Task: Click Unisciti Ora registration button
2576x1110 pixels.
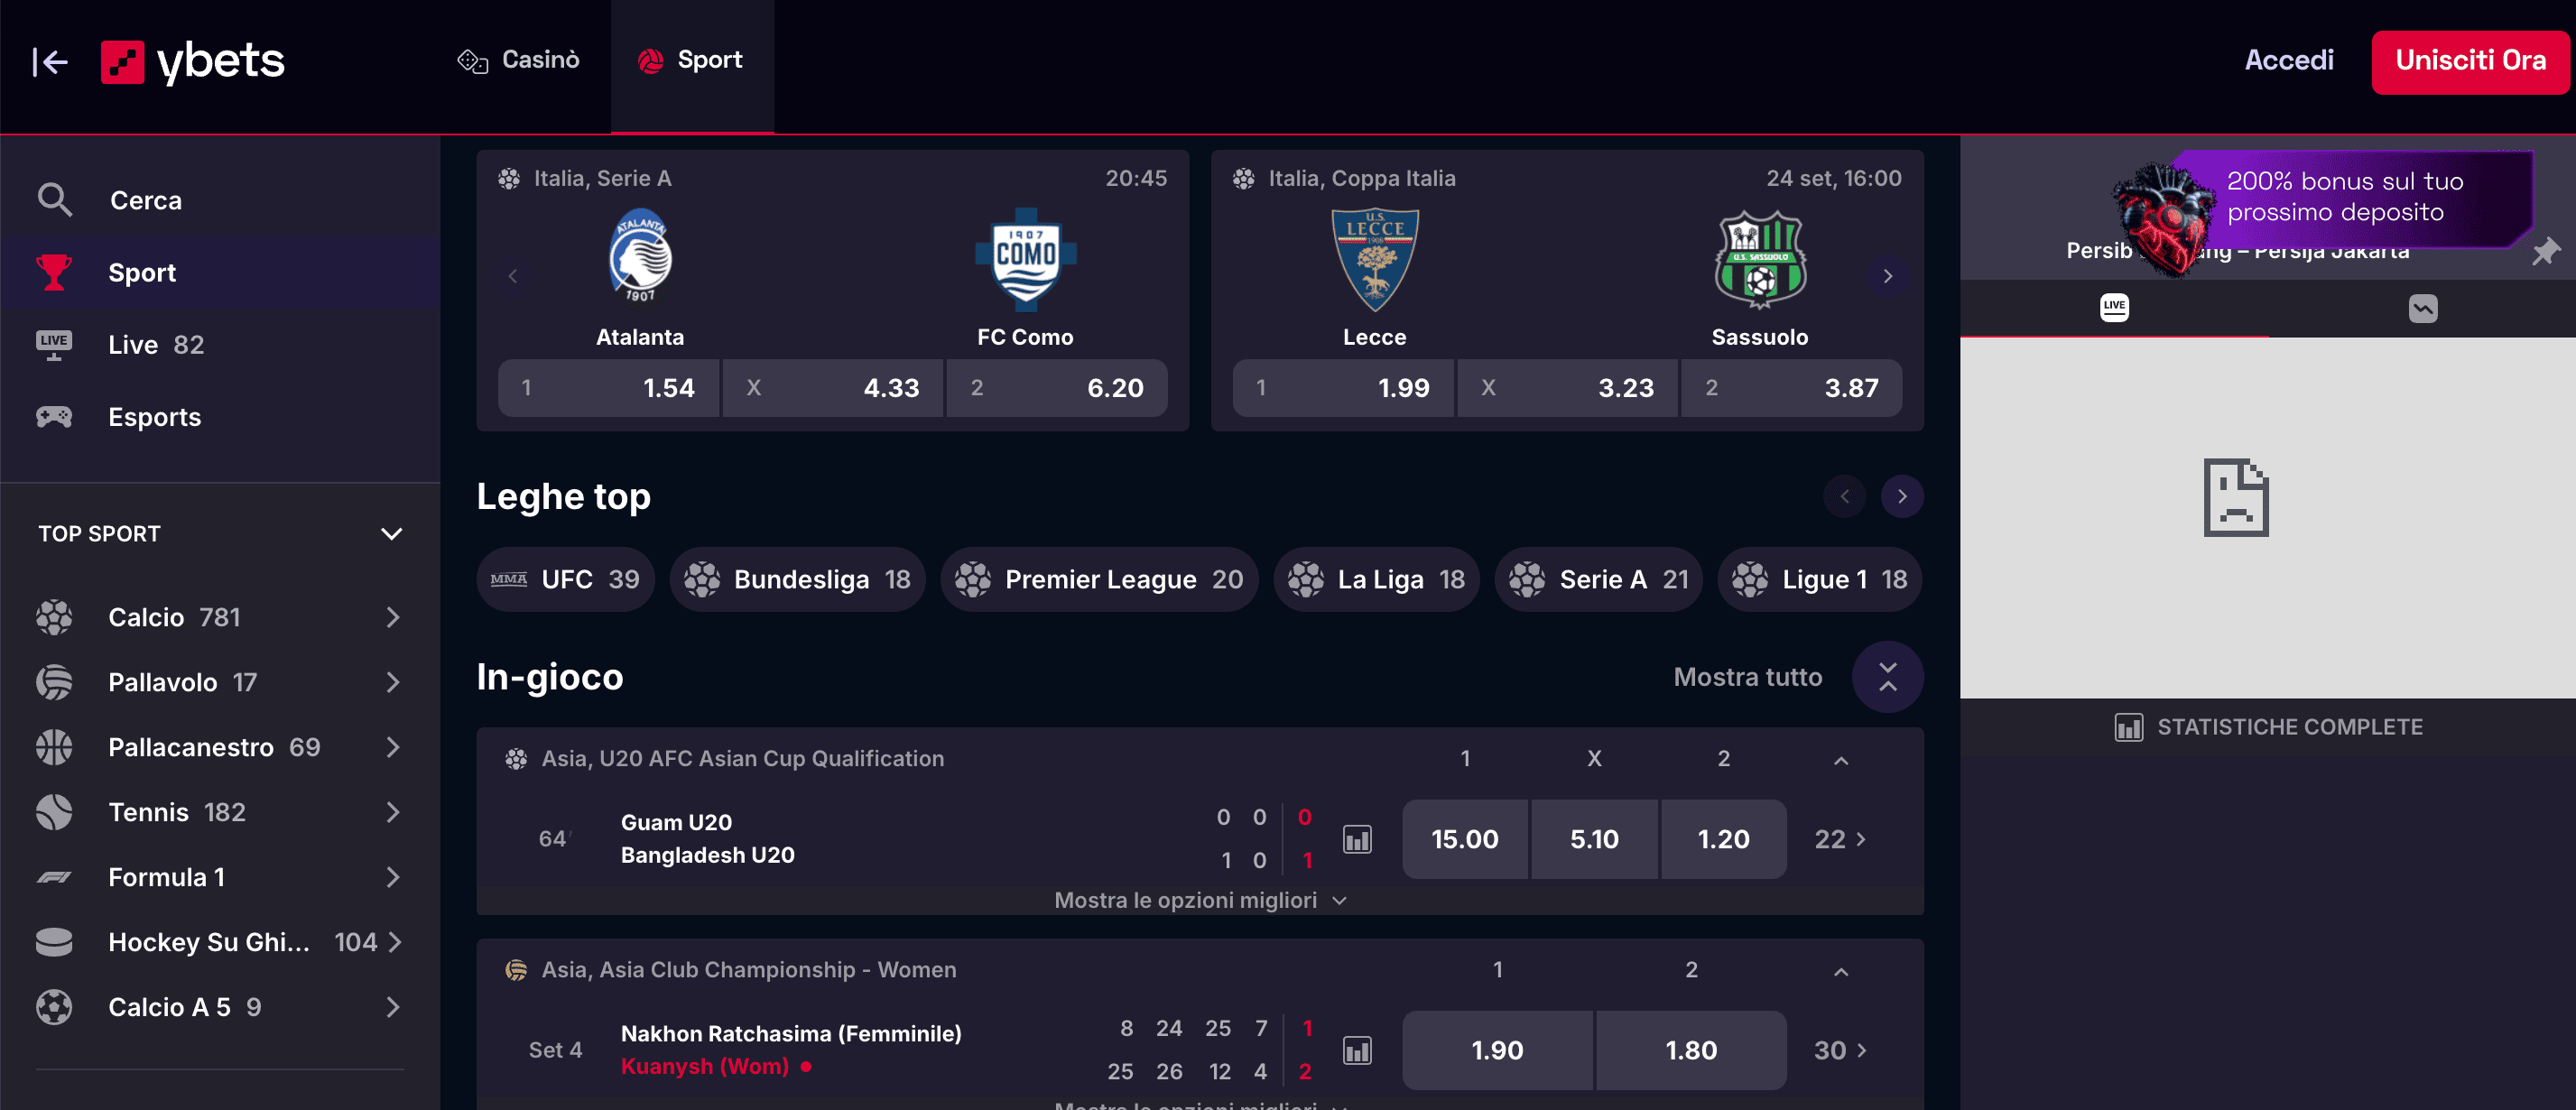Action: pos(2469,60)
